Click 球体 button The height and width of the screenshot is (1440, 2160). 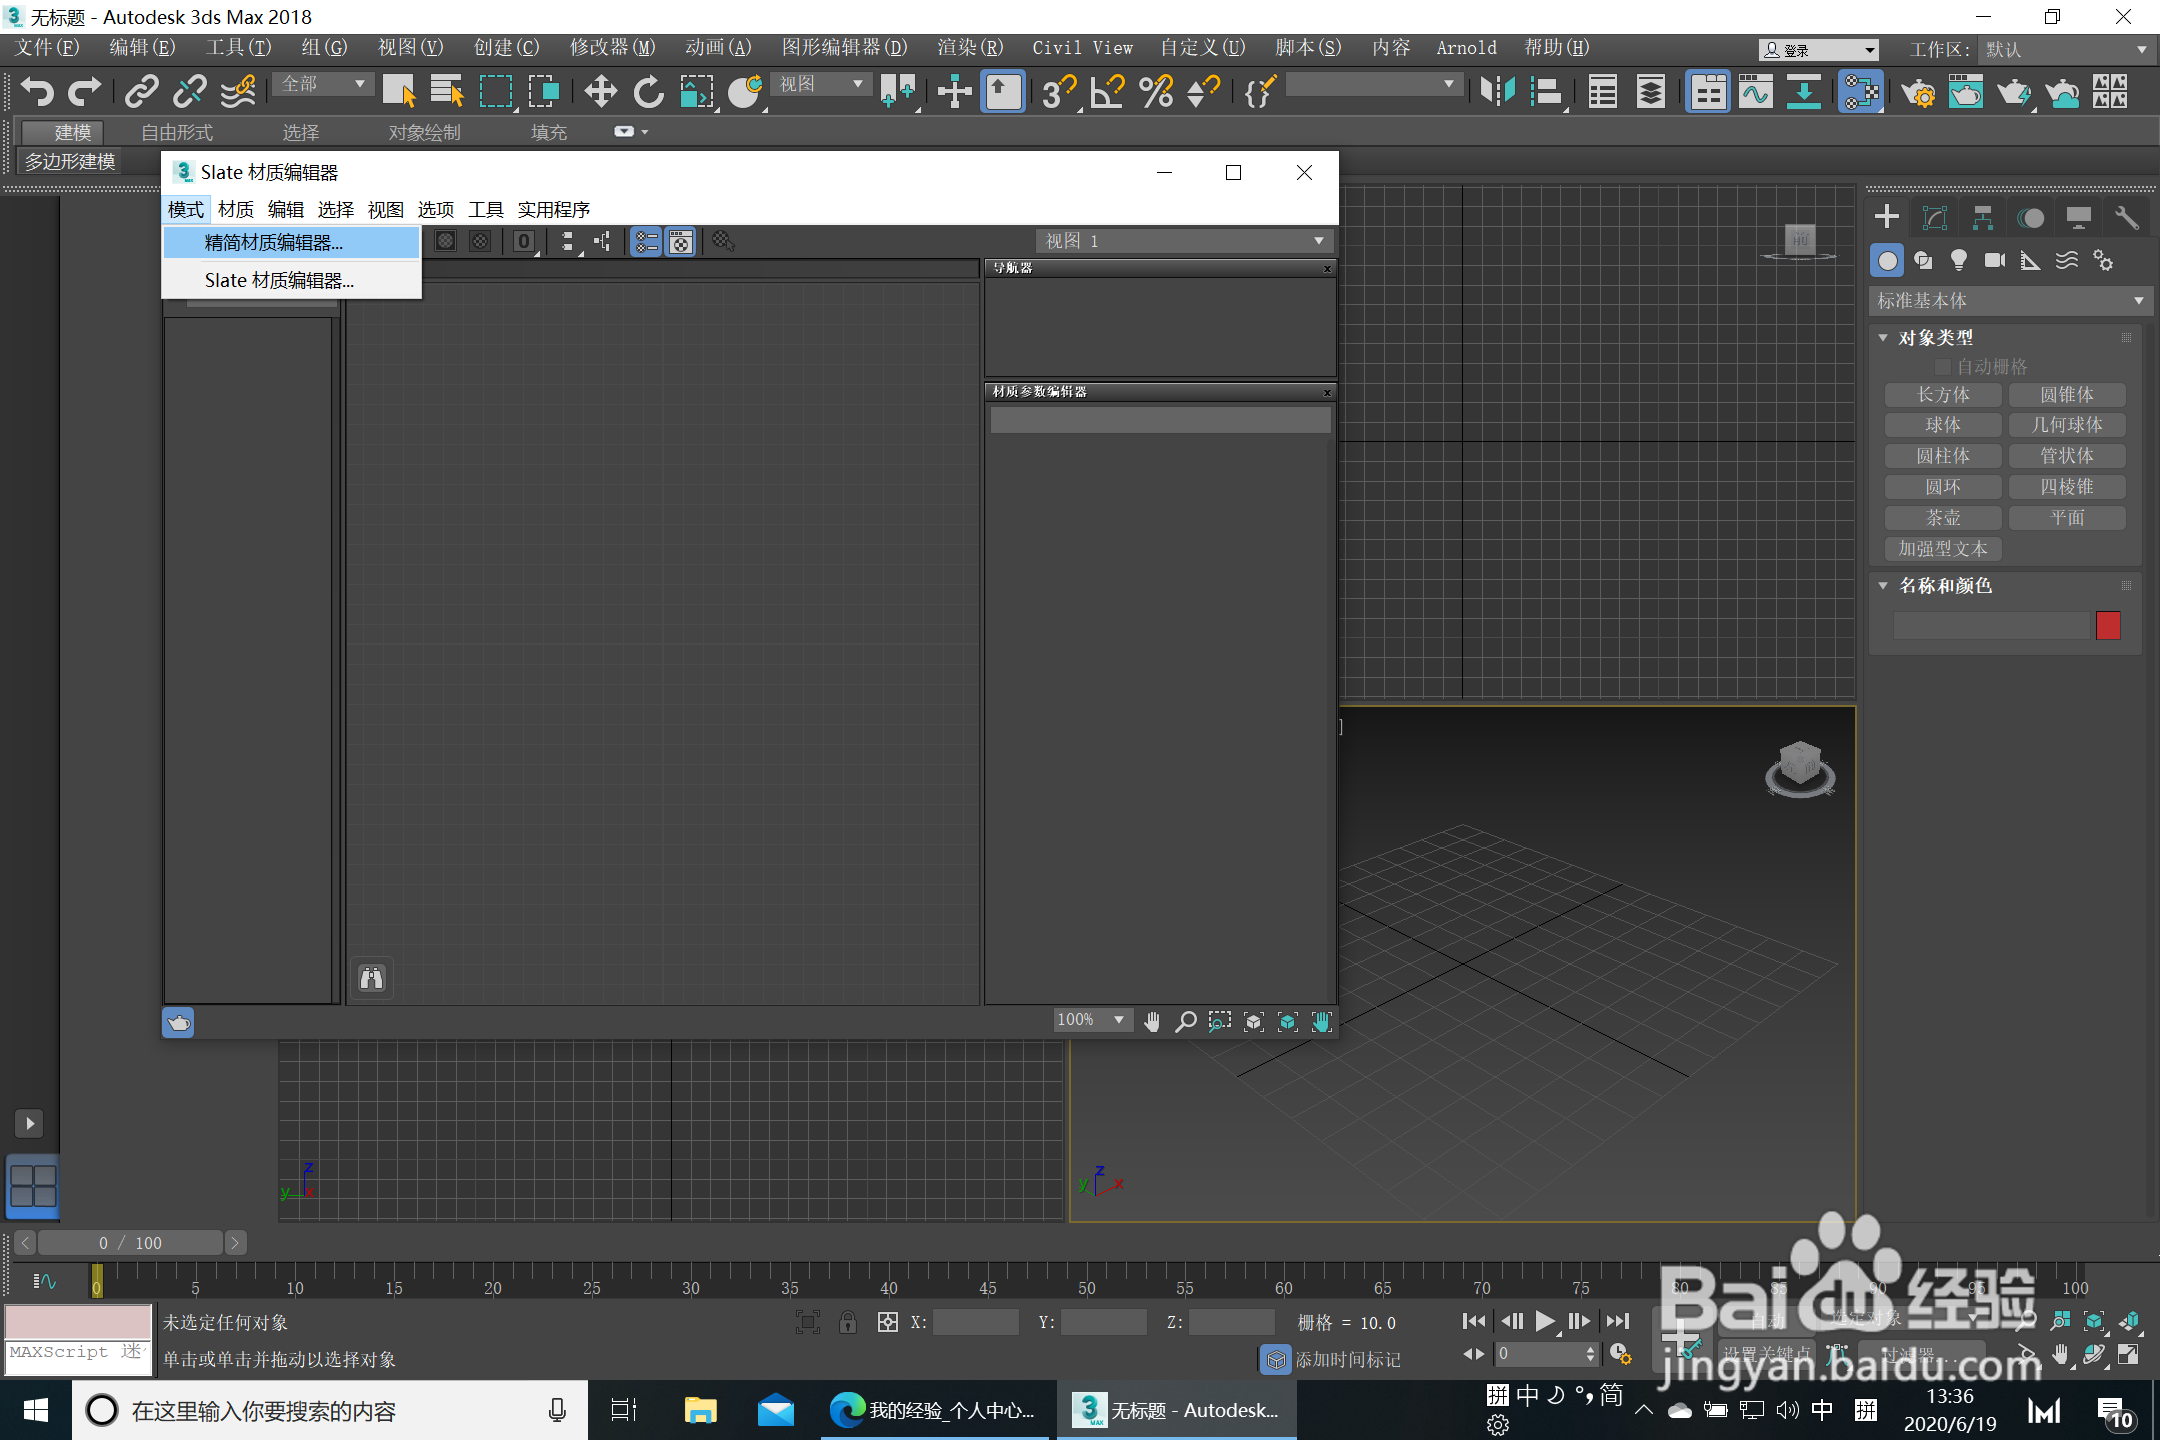pyautogui.click(x=1943, y=426)
